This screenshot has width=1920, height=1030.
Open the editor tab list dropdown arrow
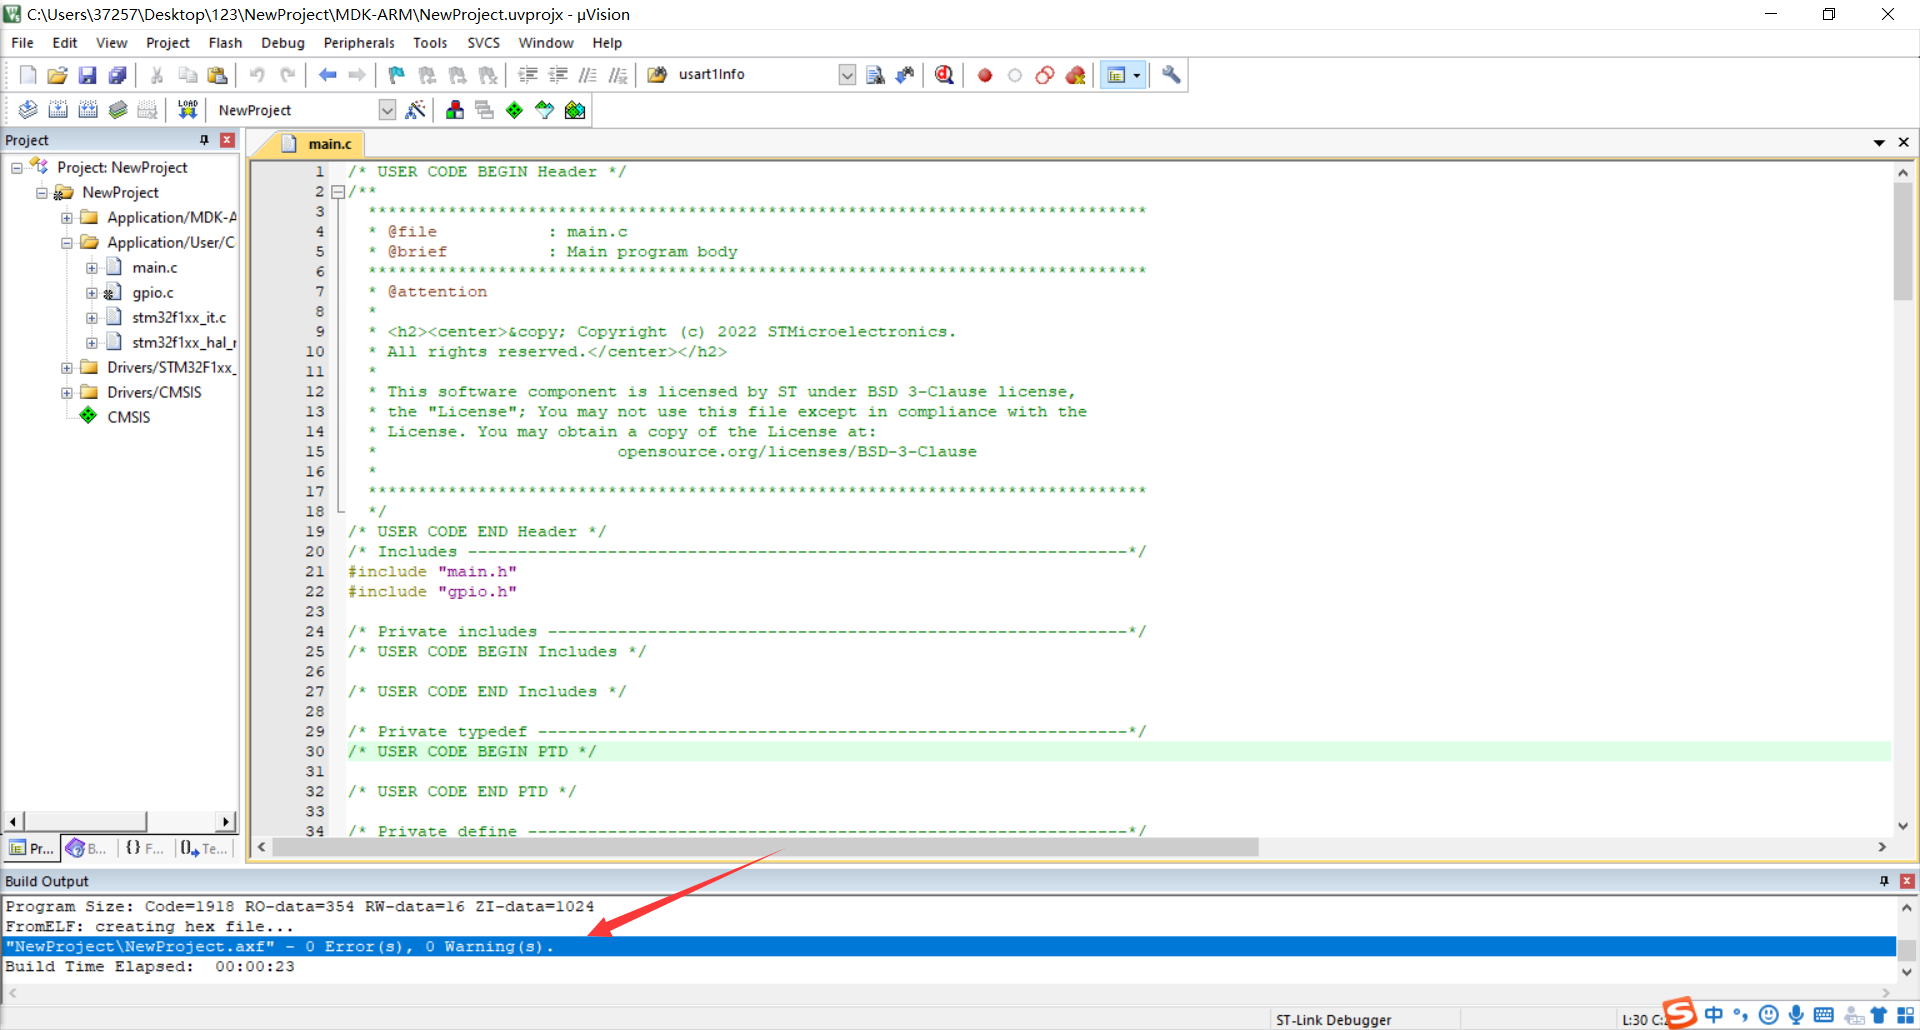coord(1879,143)
